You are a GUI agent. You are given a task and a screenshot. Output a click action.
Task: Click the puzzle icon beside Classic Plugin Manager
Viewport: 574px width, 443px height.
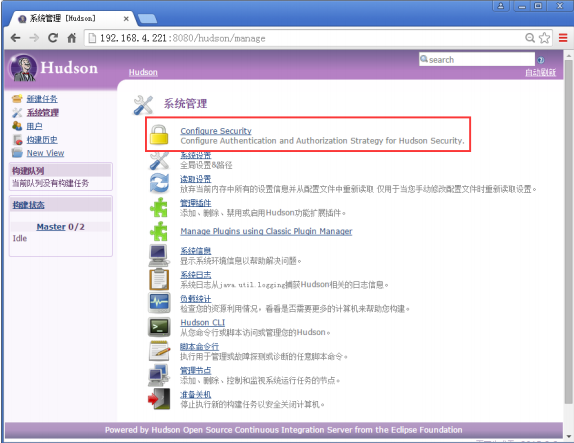[159, 231]
